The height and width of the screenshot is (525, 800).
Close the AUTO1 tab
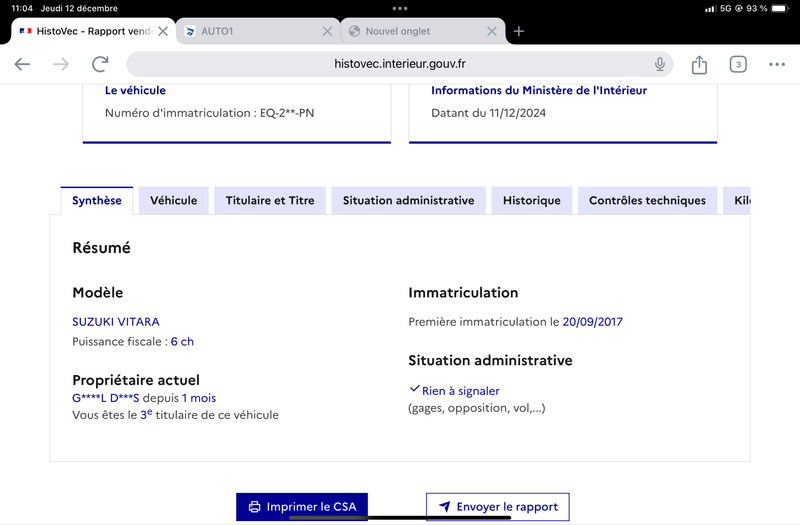[328, 31]
